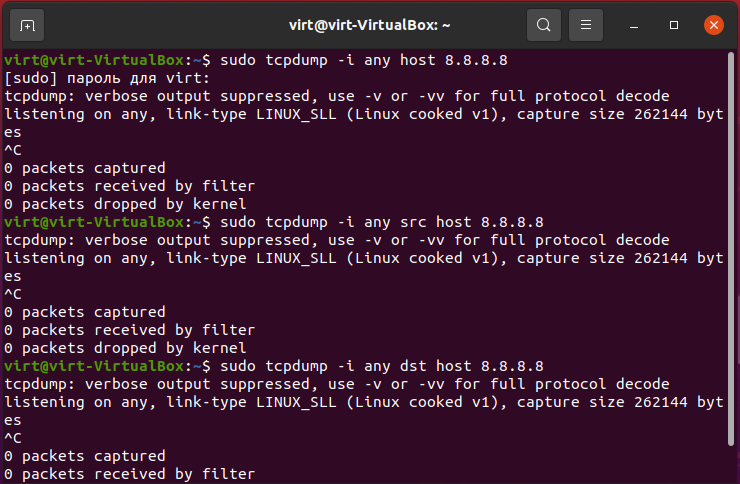Click the window title virt@virt-VirtualBox
The width and height of the screenshot is (740, 484).
click(369, 25)
